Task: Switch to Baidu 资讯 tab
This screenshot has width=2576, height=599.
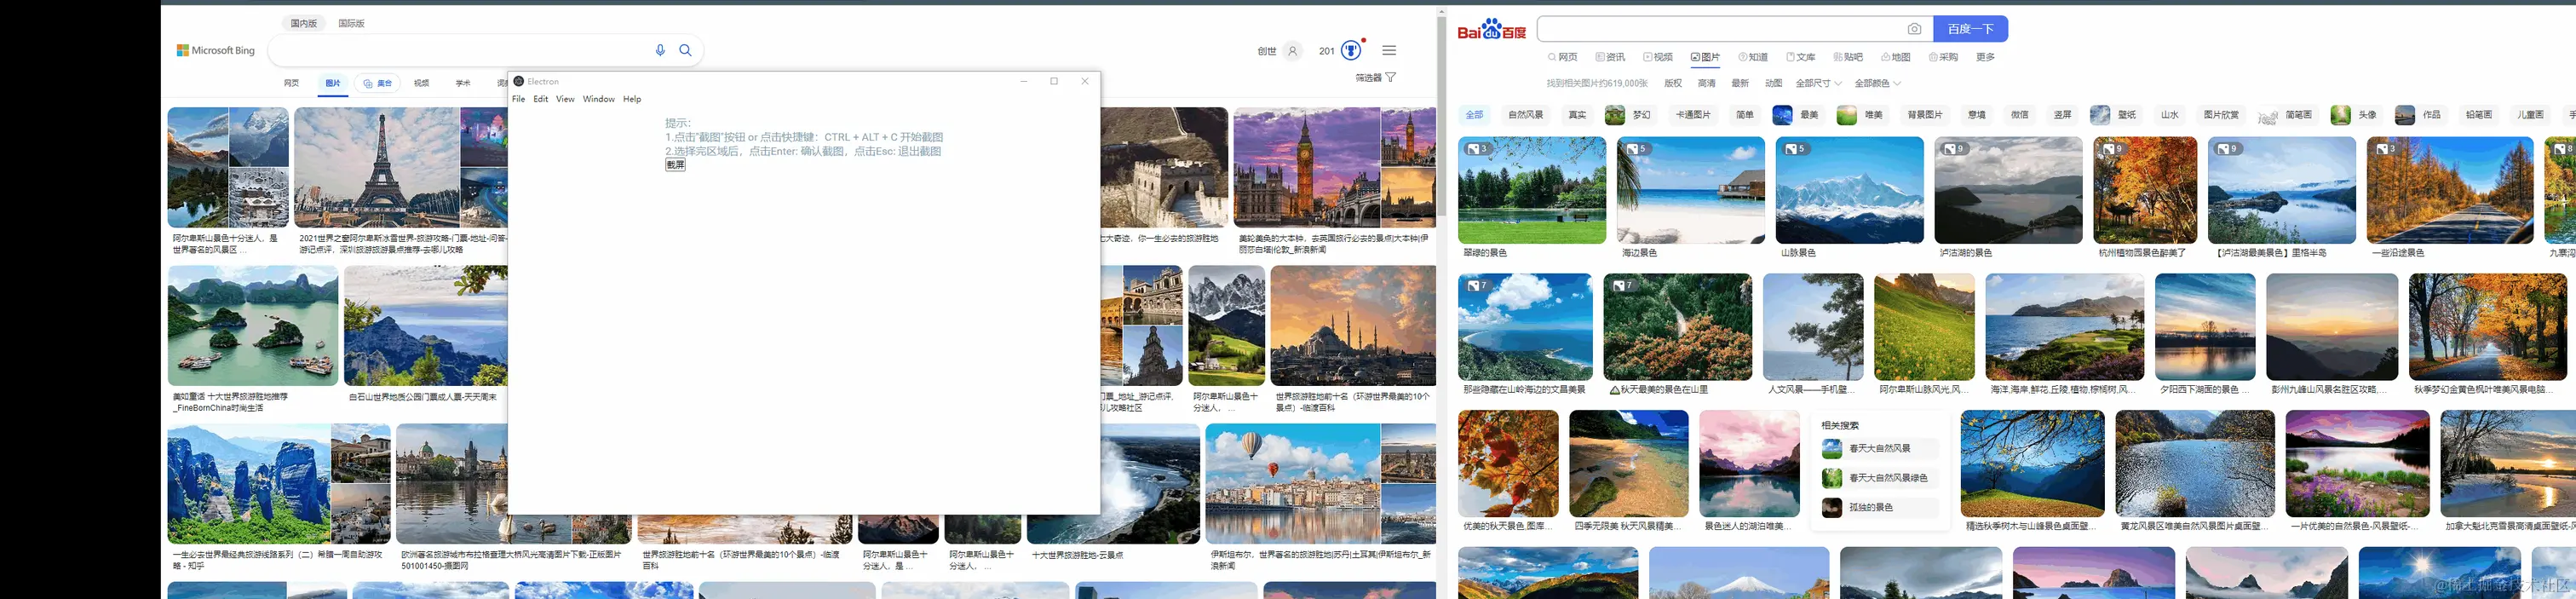Action: (x=1610, y=57)
